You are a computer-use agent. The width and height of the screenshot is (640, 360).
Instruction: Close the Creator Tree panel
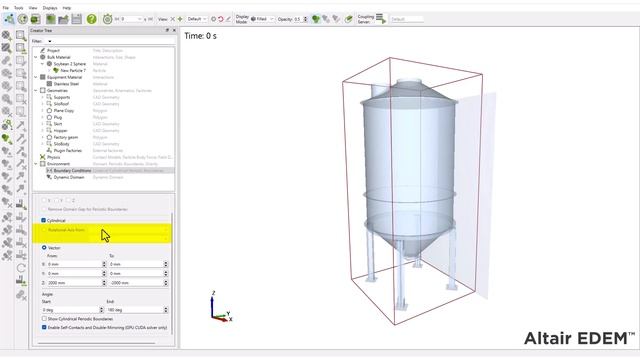pos(174,30)
